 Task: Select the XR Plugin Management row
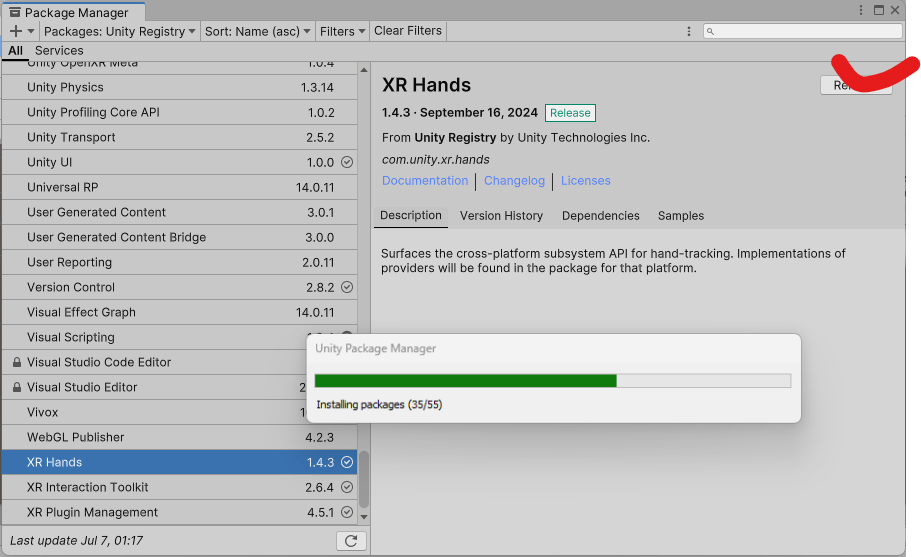point(179,512)
